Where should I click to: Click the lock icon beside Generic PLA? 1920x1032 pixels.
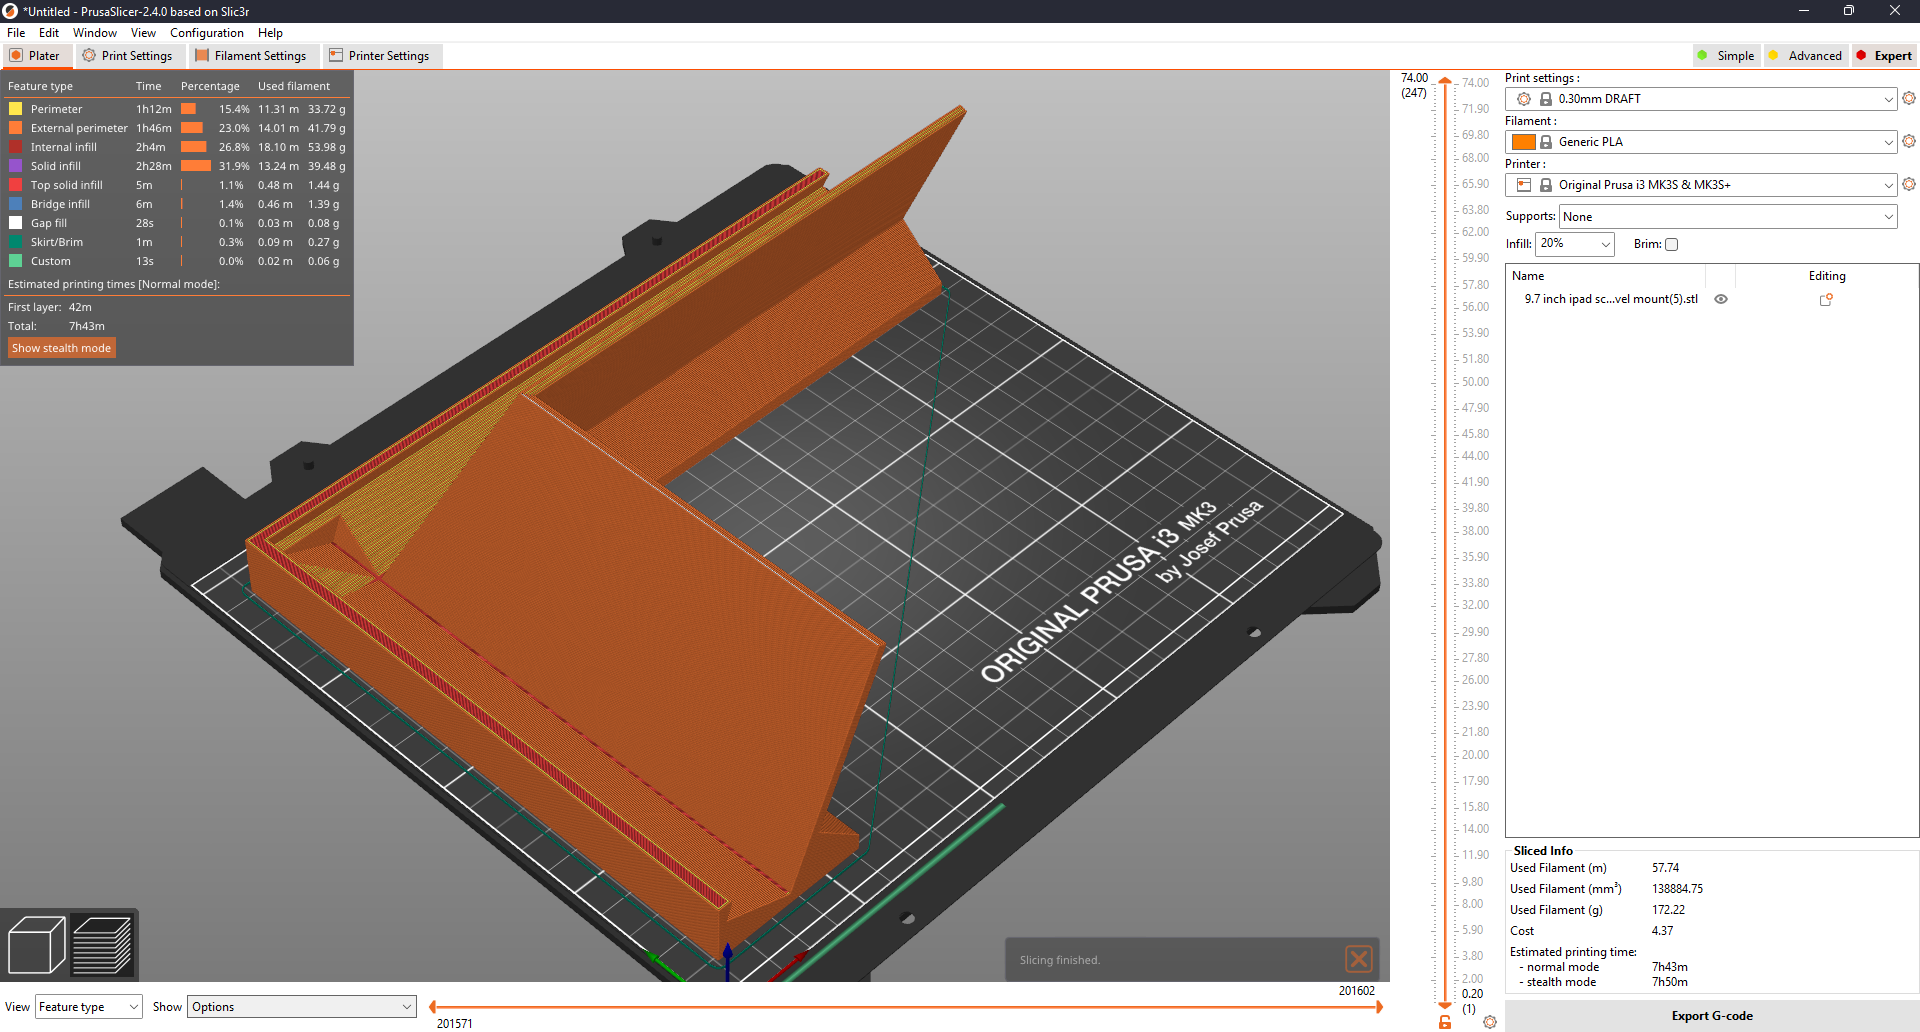[1546, 142]
